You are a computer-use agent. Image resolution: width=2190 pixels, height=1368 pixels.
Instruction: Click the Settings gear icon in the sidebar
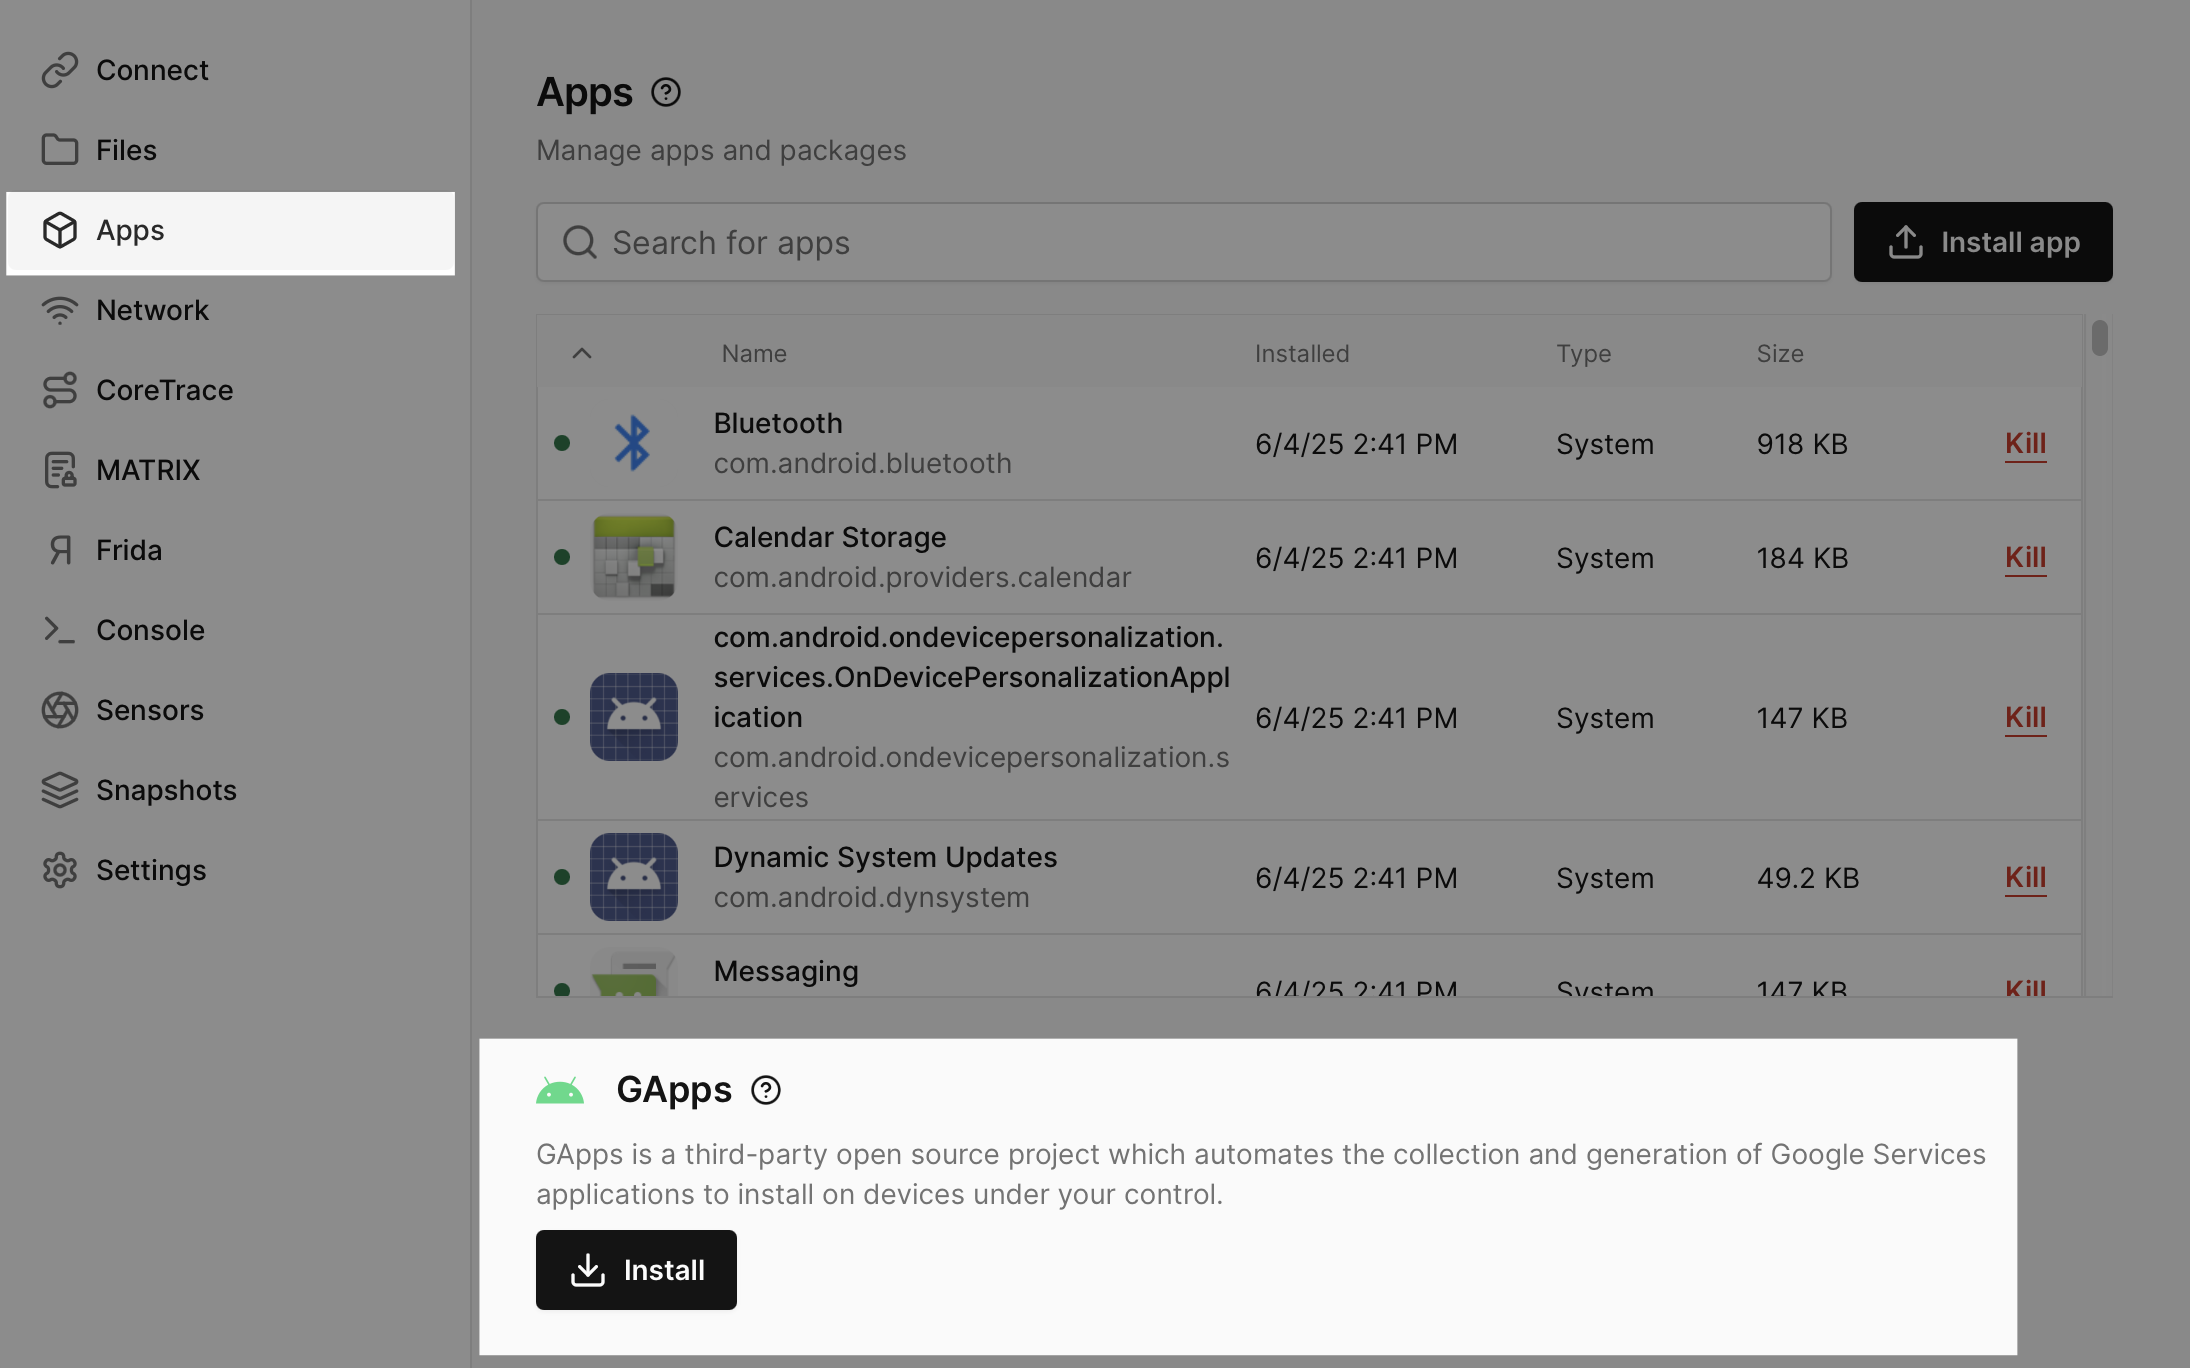click(x=60, y=870)
